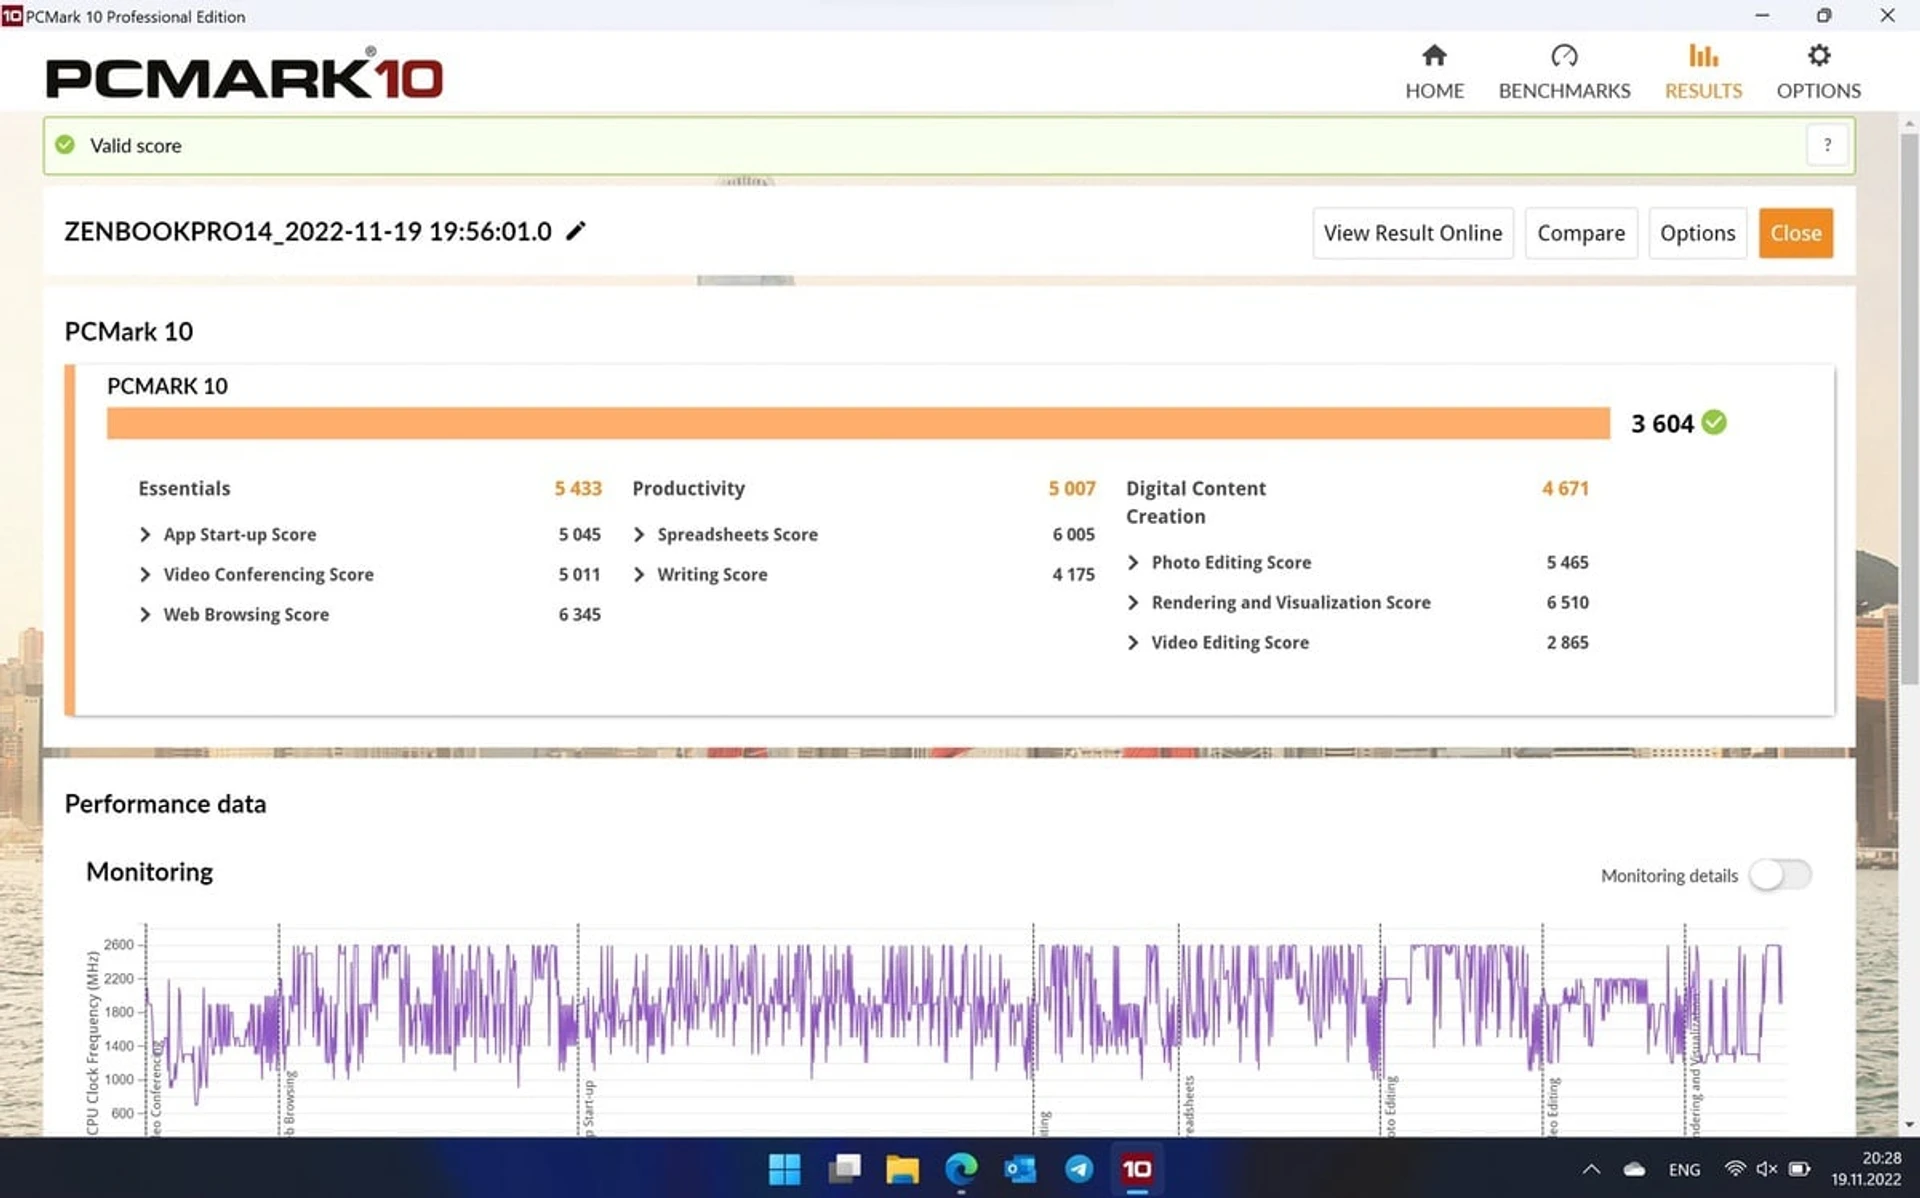Expand Writing Score
The height and width of the screenshot is (1198, 1920).
[639, 575]
